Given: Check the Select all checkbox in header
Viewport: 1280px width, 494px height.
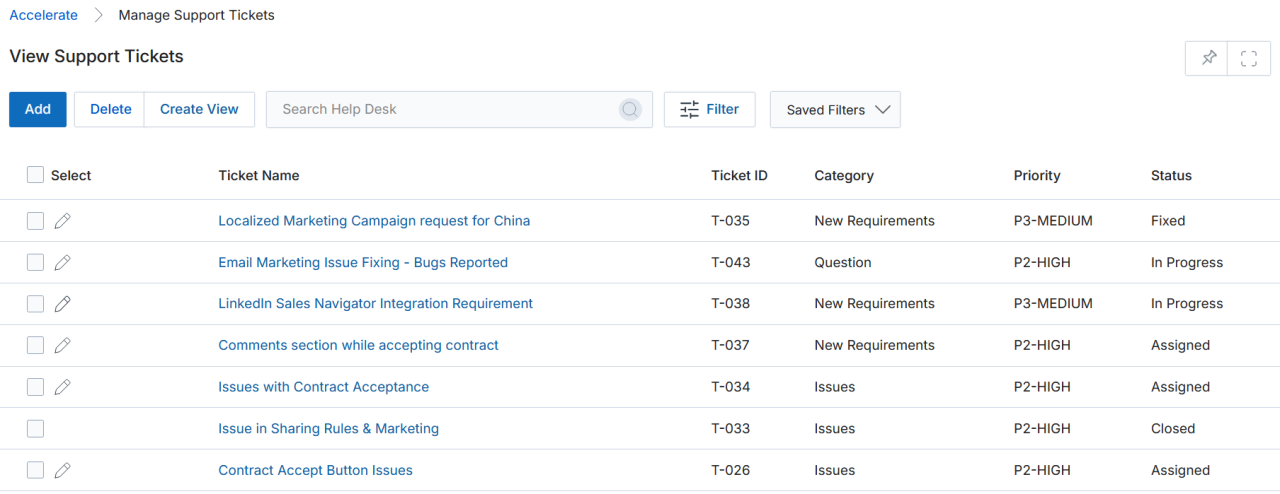Looking at the screenshot, I should pyautogui.click(x=35, y=175).
